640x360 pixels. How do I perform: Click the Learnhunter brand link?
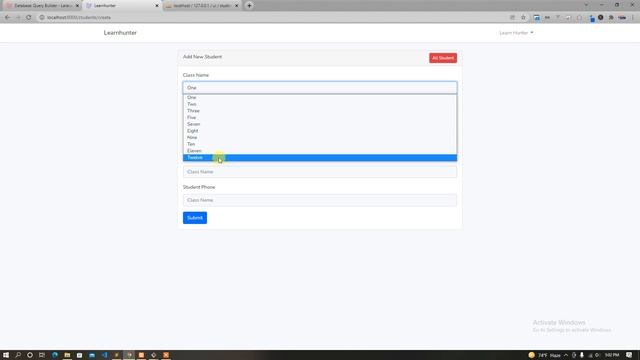point(120,33)
